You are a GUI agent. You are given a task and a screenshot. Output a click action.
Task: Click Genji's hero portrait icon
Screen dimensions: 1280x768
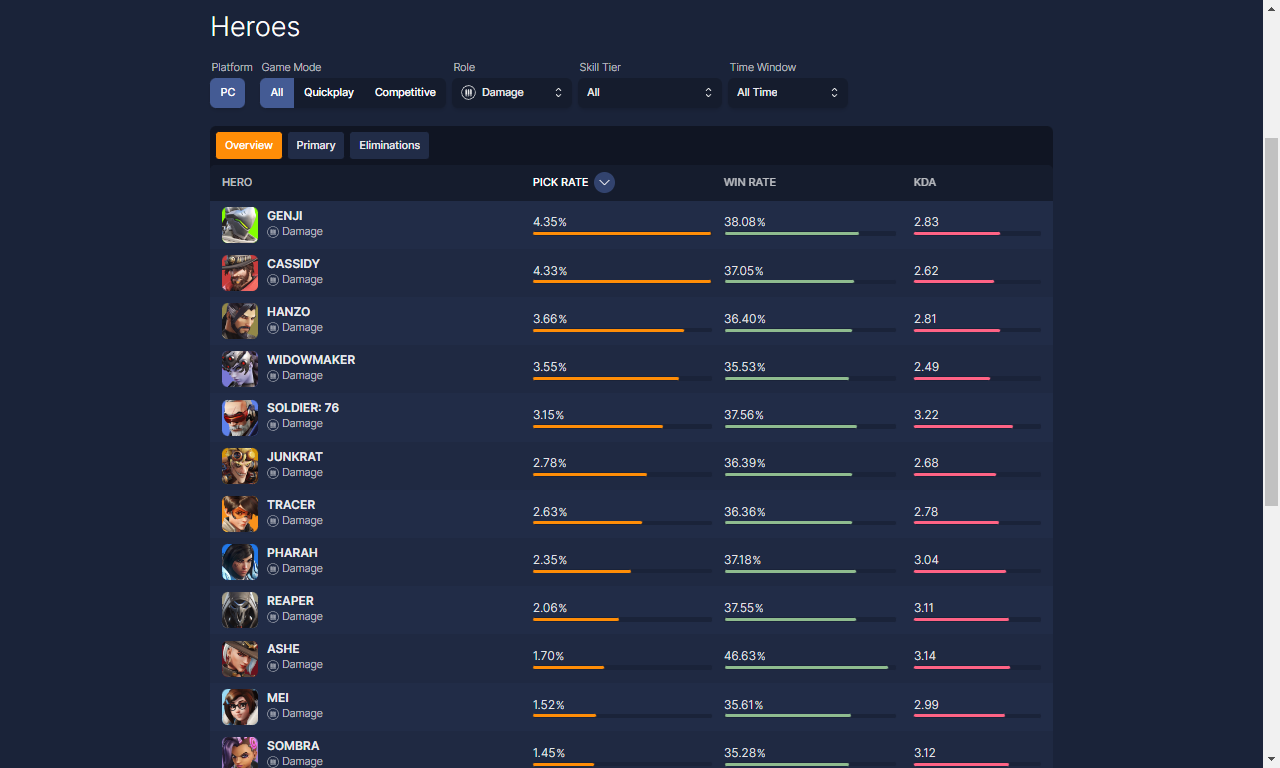click(x=240, y=225)
